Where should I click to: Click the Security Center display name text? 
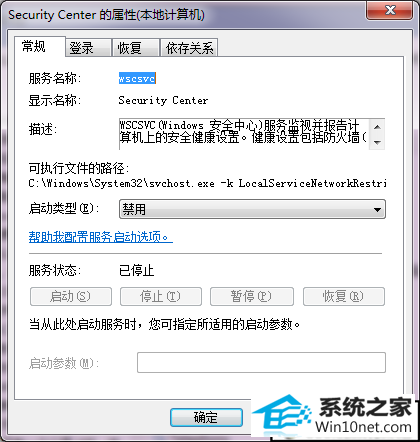163,100
